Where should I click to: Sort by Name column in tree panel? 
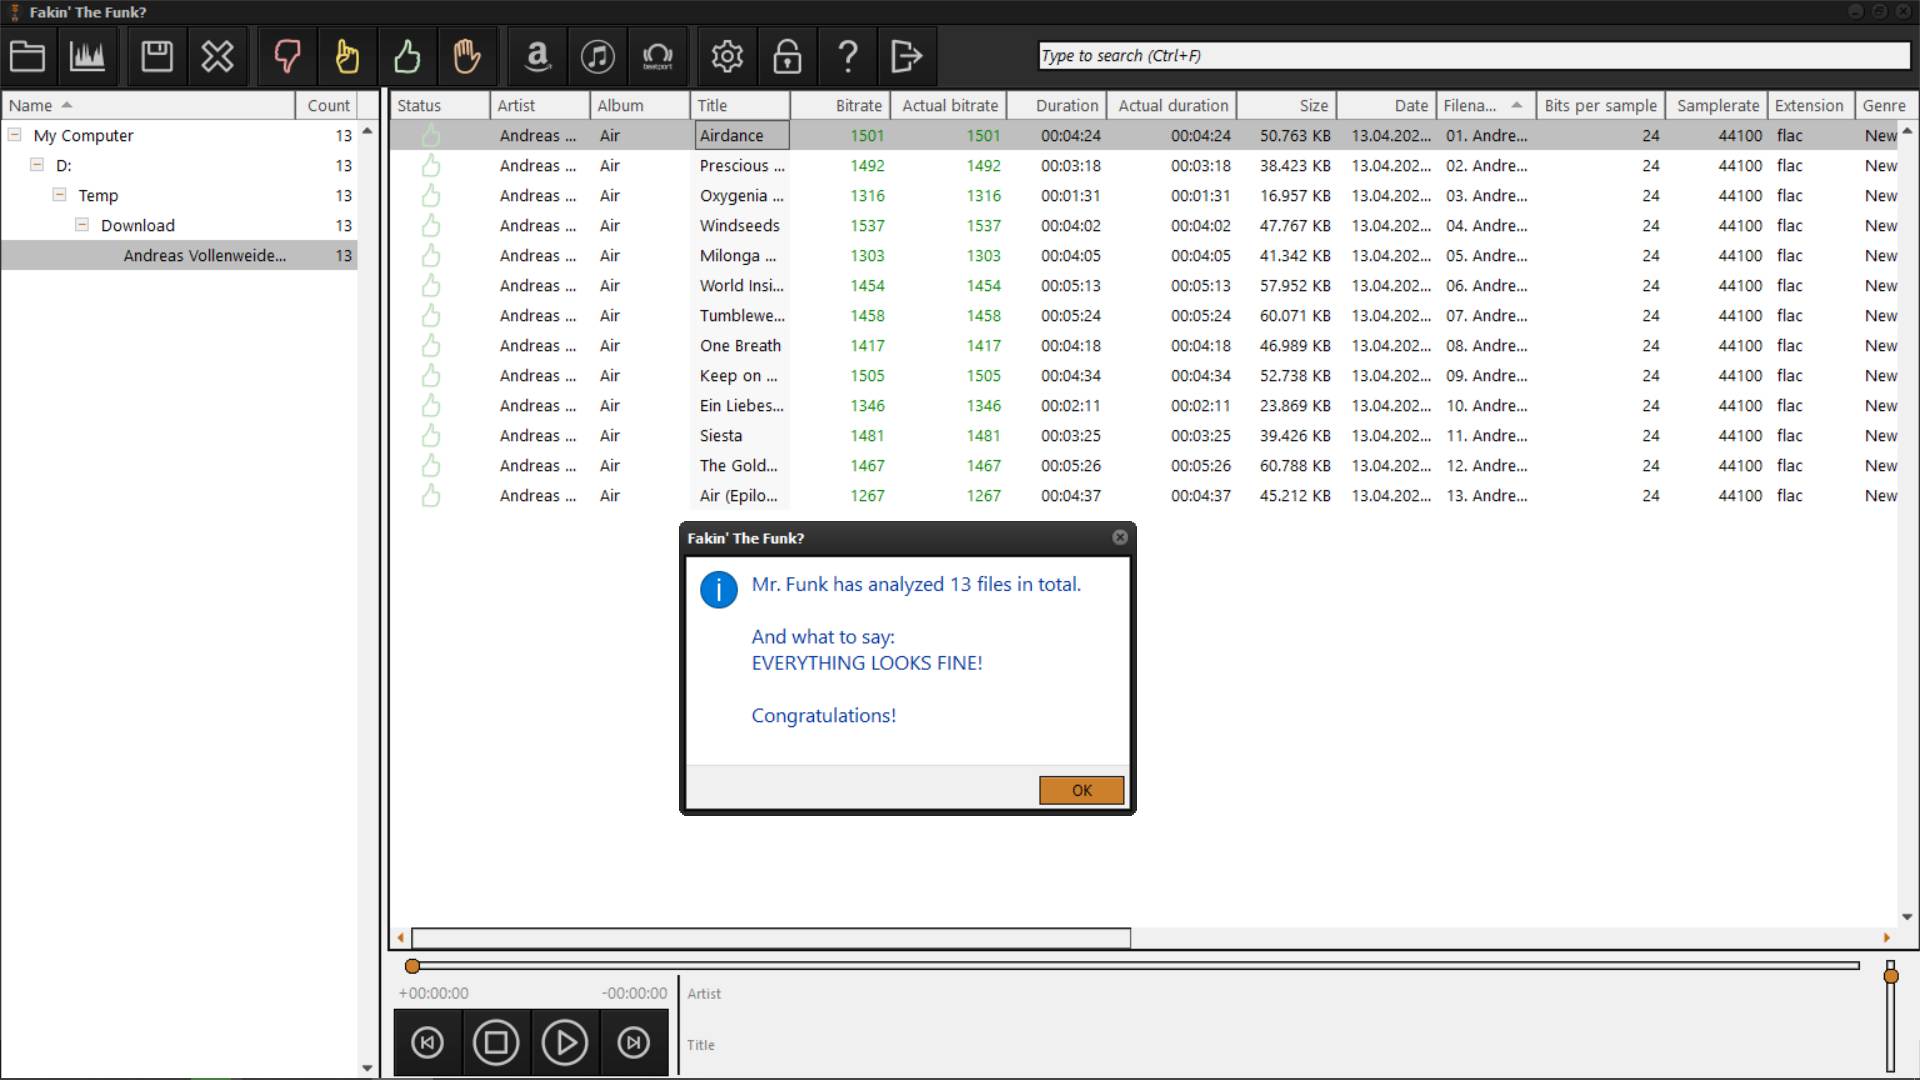tap(148, 105)
